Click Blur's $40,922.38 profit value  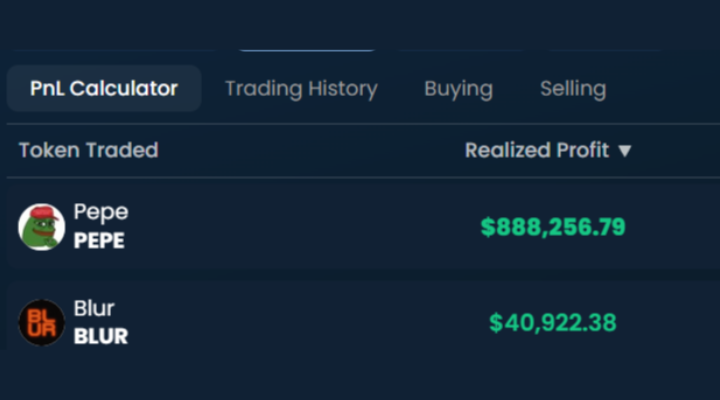pos(553,323)
